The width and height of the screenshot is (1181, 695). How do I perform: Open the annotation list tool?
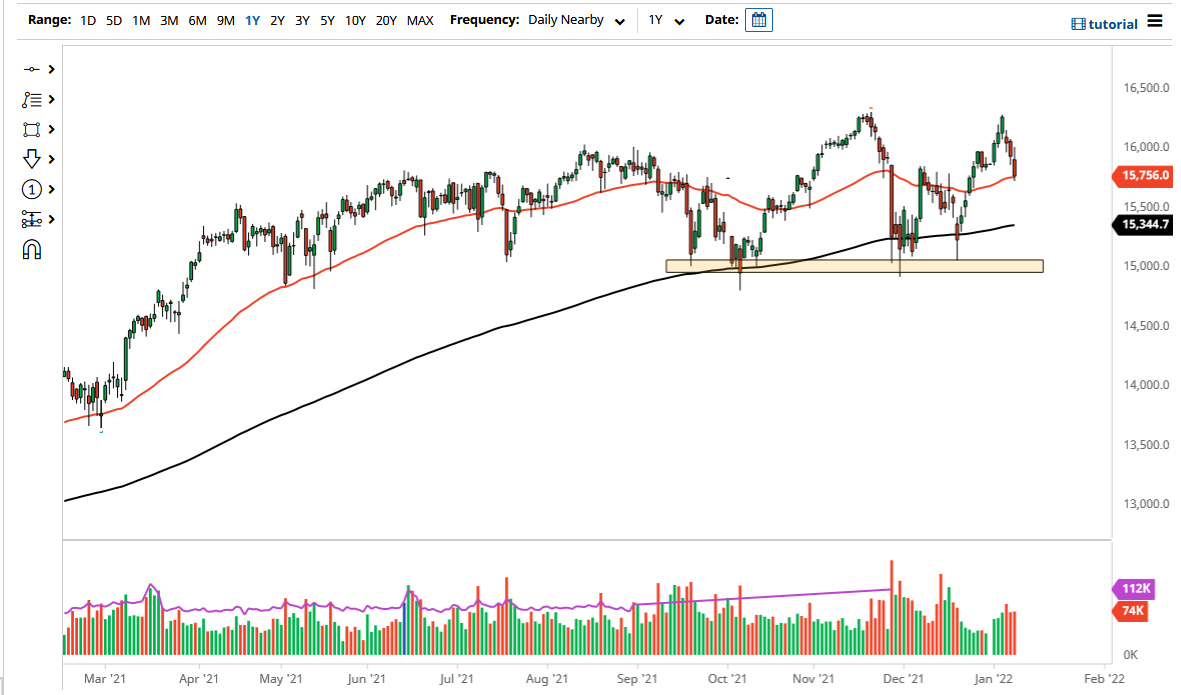coord(32,99)
